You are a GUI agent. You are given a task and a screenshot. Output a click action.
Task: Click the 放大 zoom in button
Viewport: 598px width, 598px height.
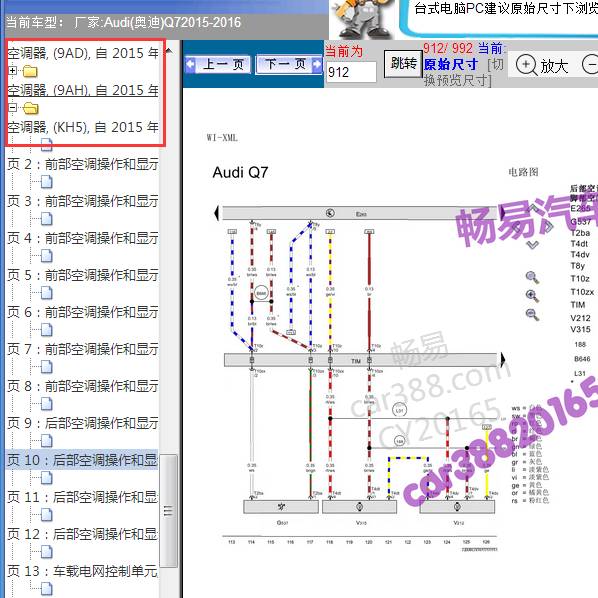[x=542, y=65]
